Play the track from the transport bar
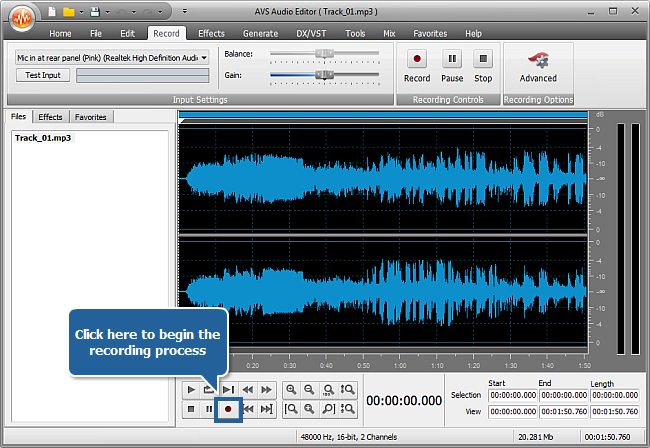The width and height of the screenshot is (650, 448). (191, 390)
